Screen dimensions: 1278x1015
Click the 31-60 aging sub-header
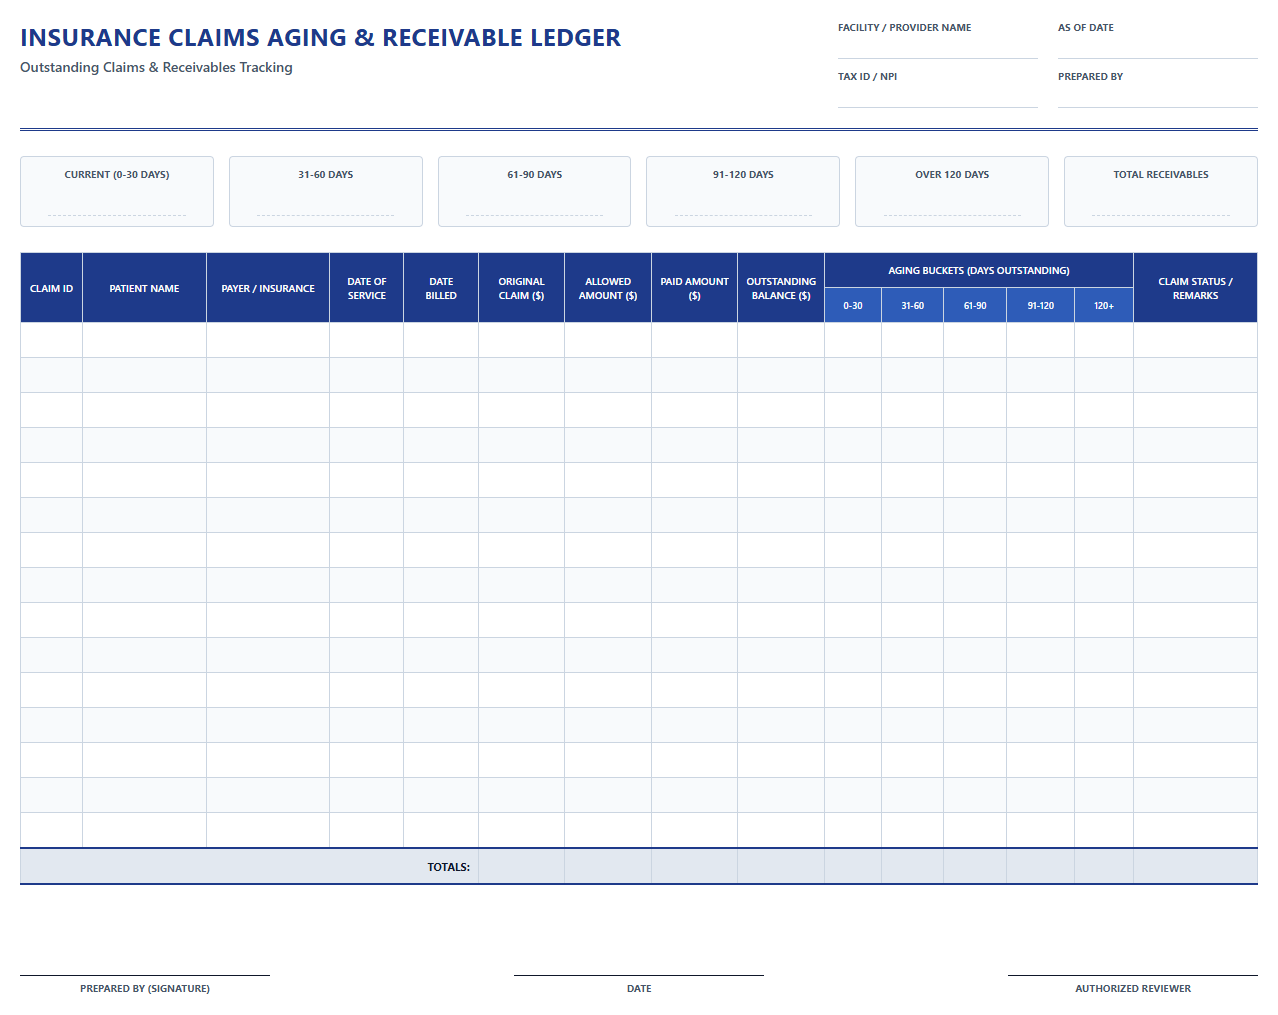[913, 305]
